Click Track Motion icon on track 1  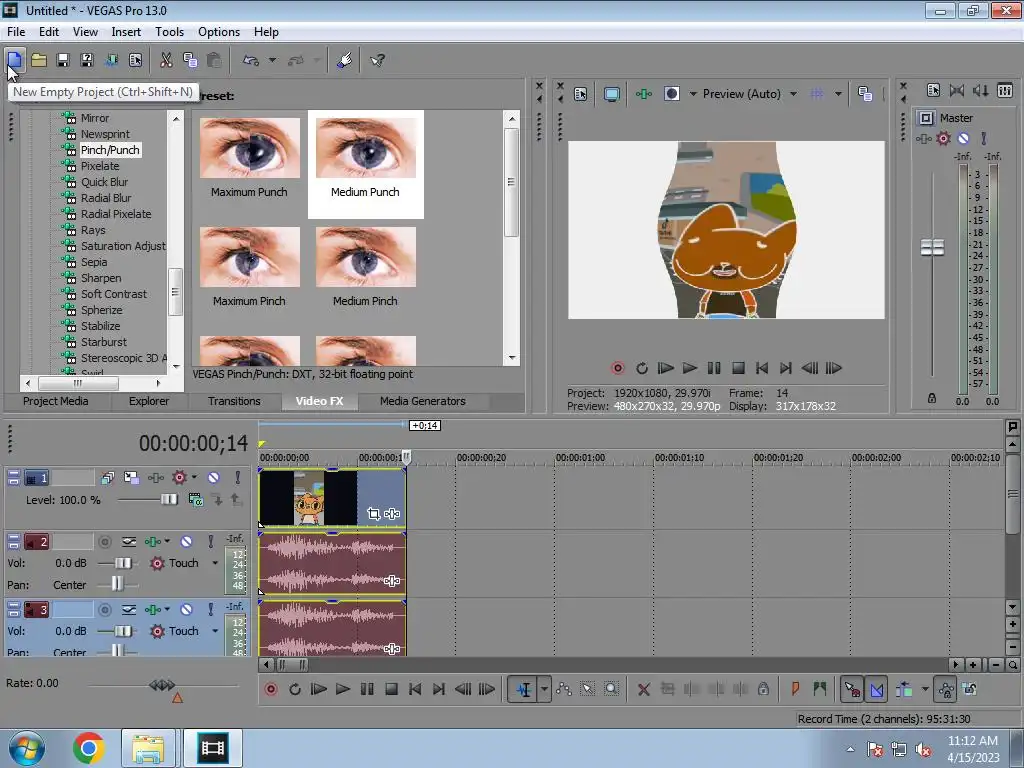pyautogui.click(x=131, y=478)
